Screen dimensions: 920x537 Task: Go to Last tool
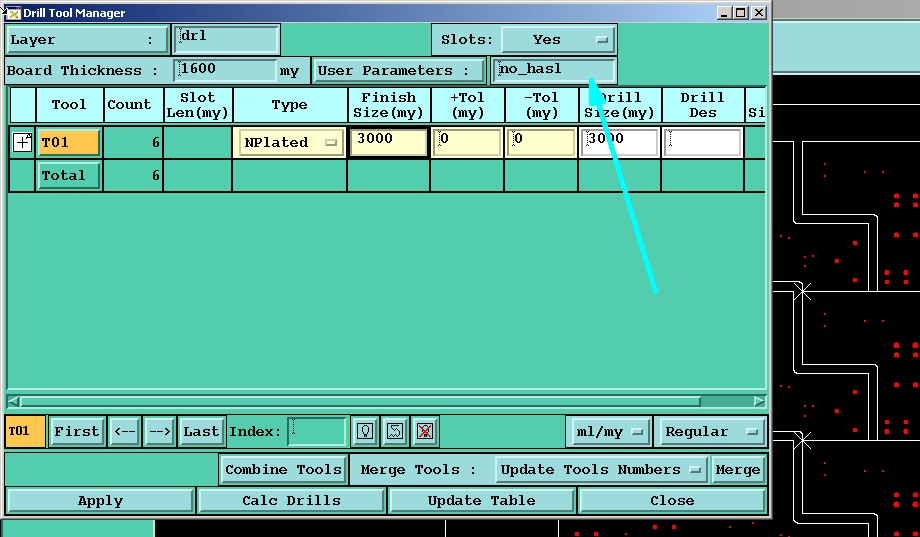coord(201,431)
